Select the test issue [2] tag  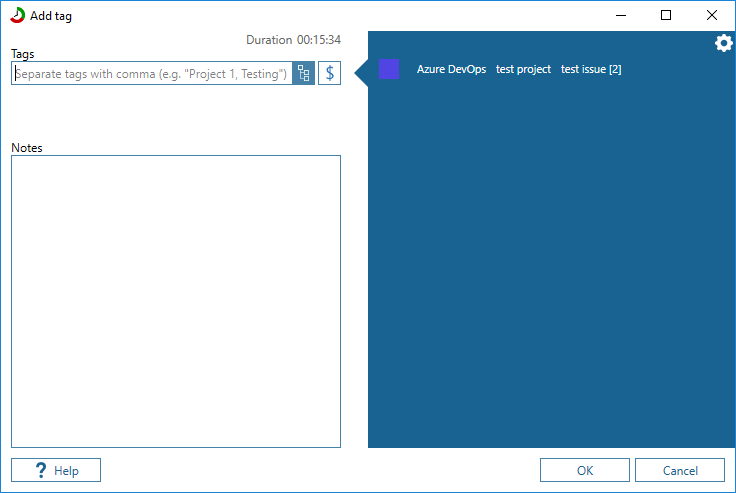[591, 69]
